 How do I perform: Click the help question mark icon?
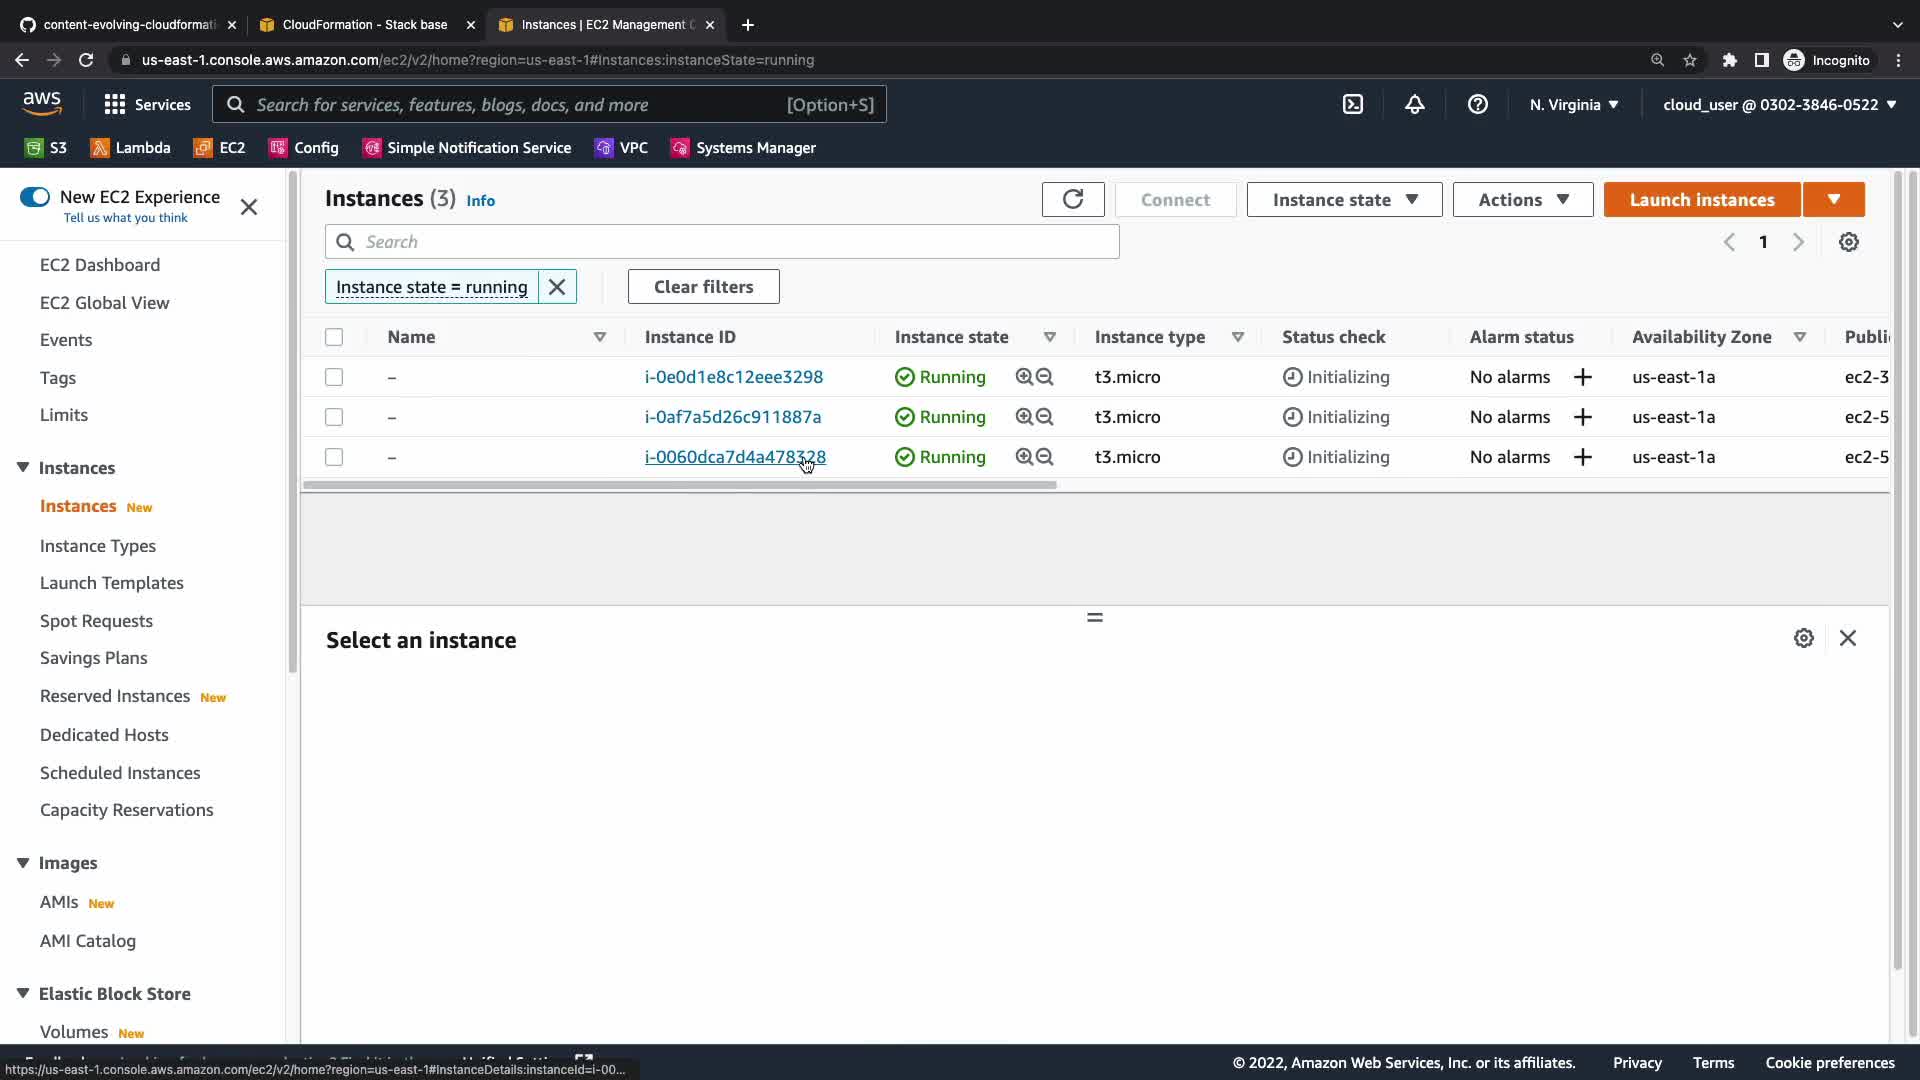[x=1477, y=104]
